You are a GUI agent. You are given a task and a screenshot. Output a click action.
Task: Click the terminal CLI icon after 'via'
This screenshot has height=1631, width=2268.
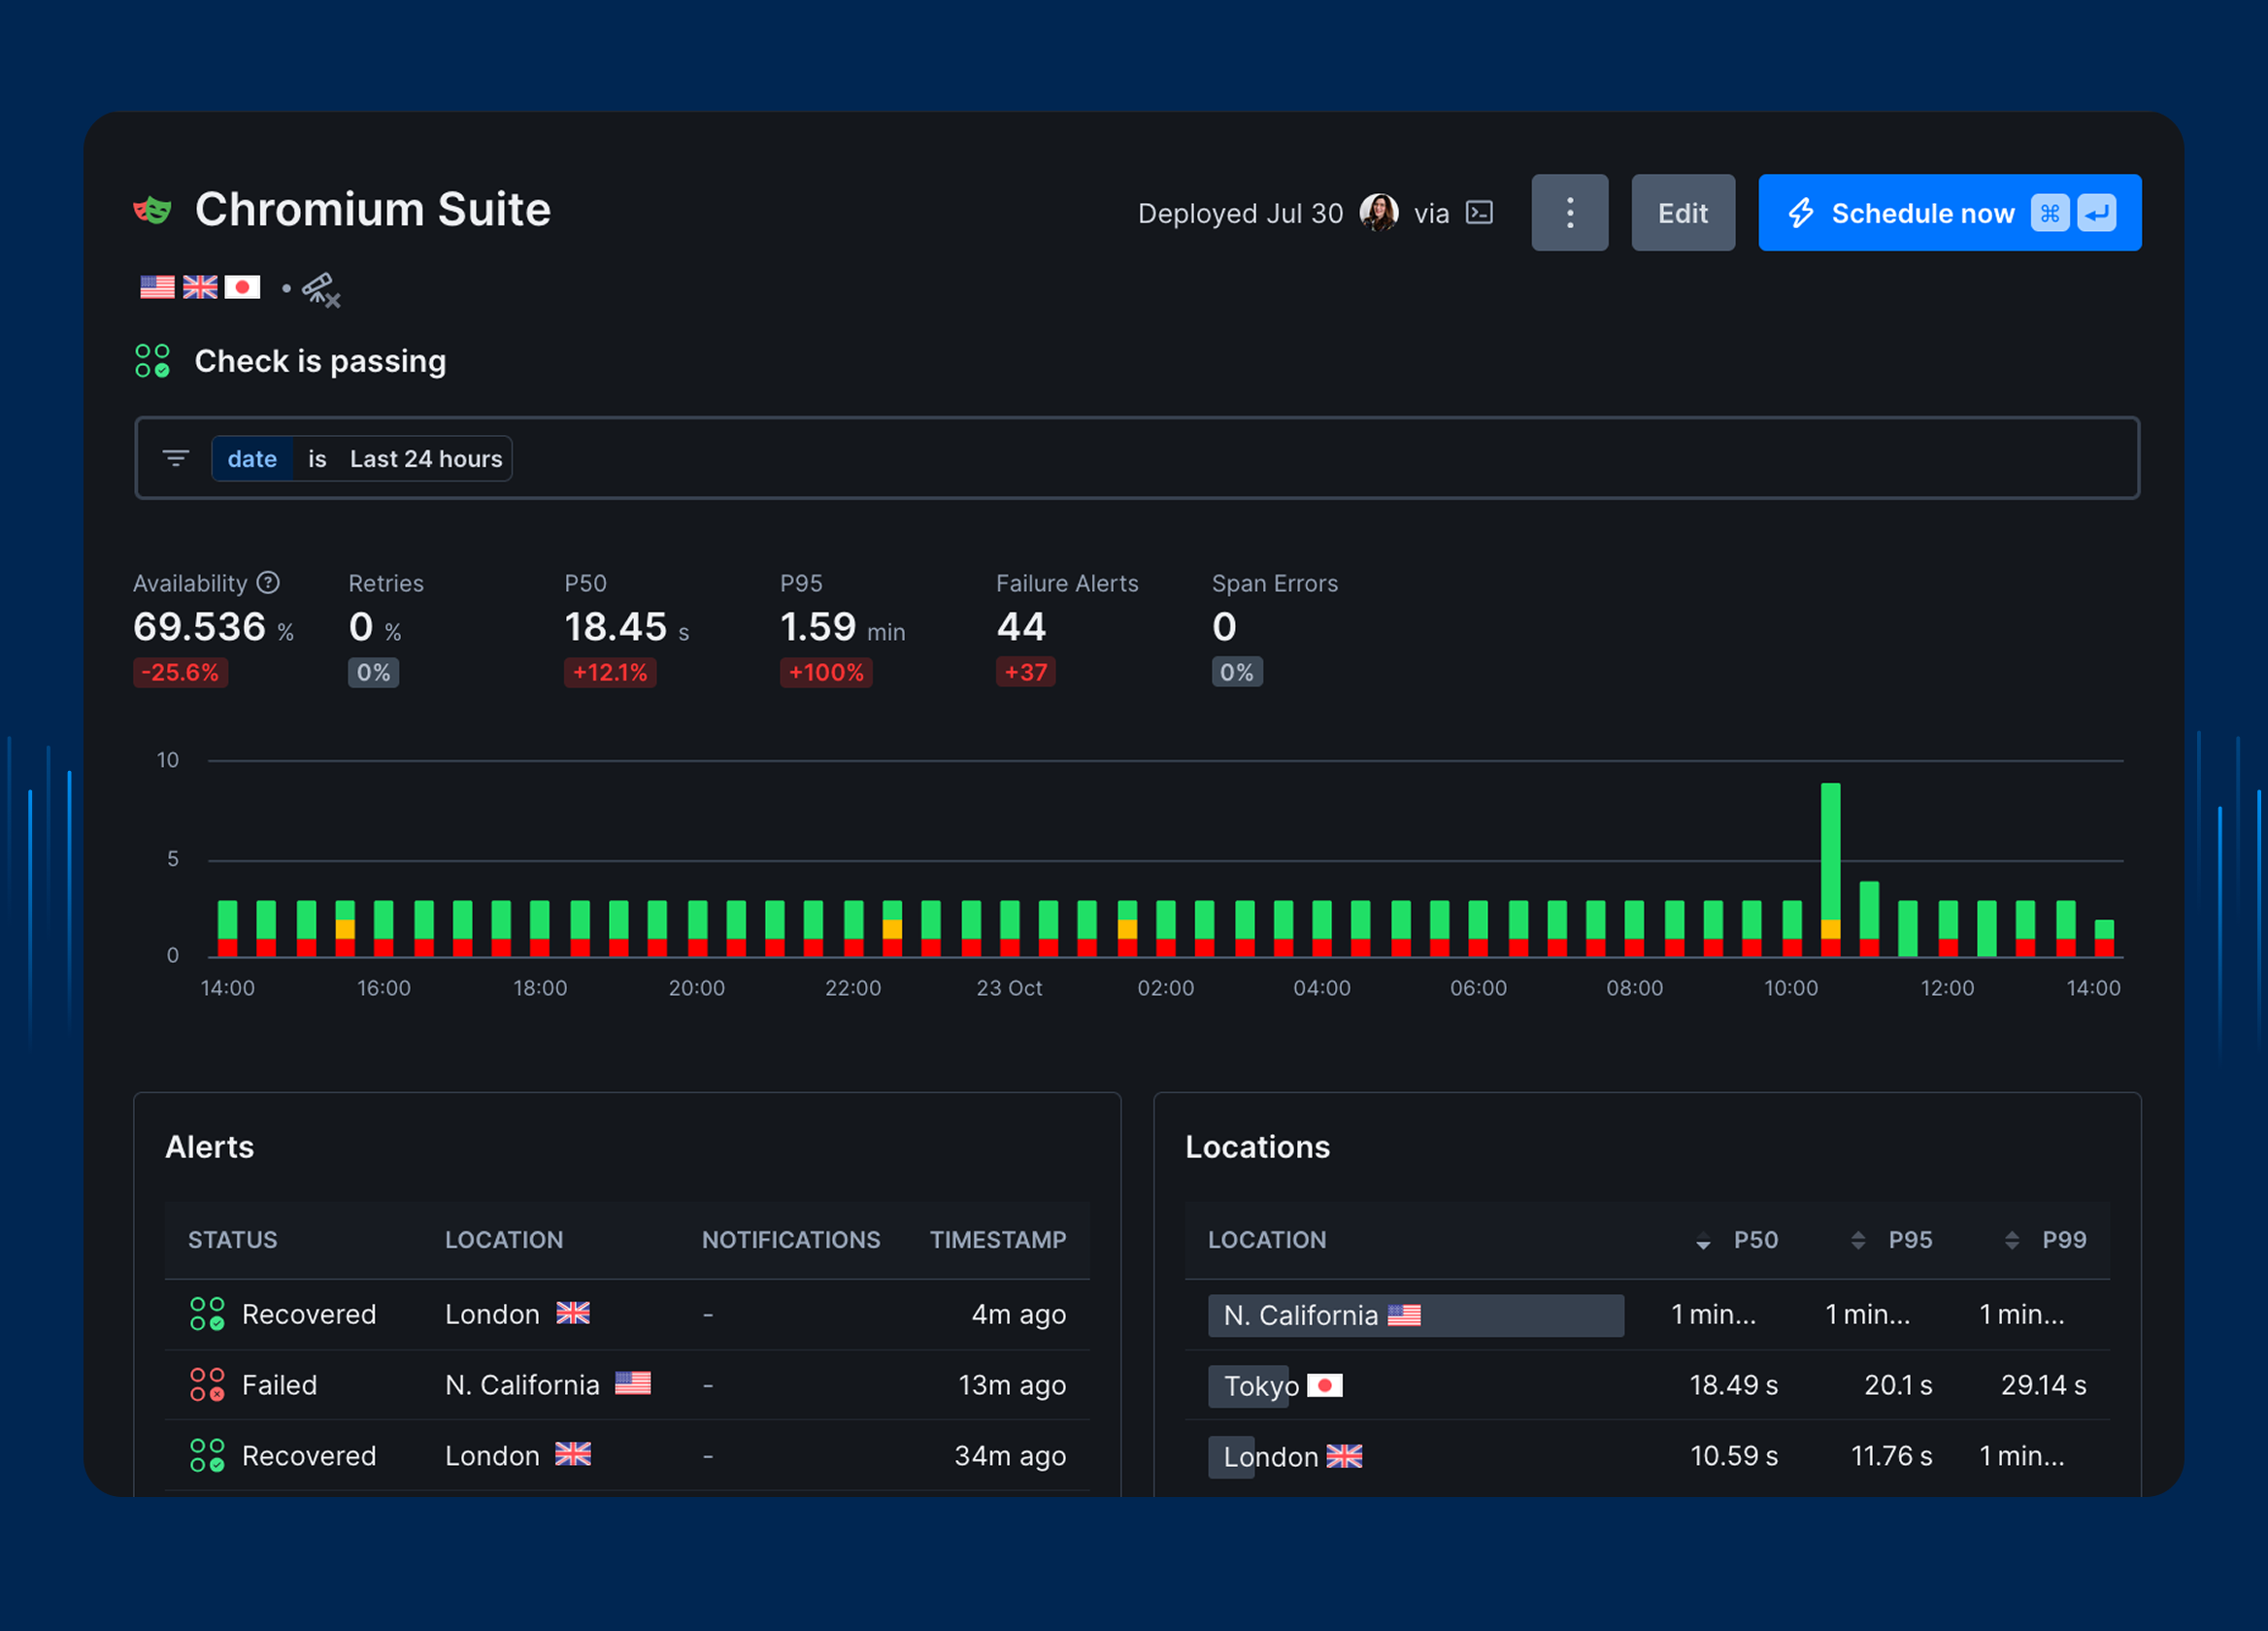point(1479,213)
